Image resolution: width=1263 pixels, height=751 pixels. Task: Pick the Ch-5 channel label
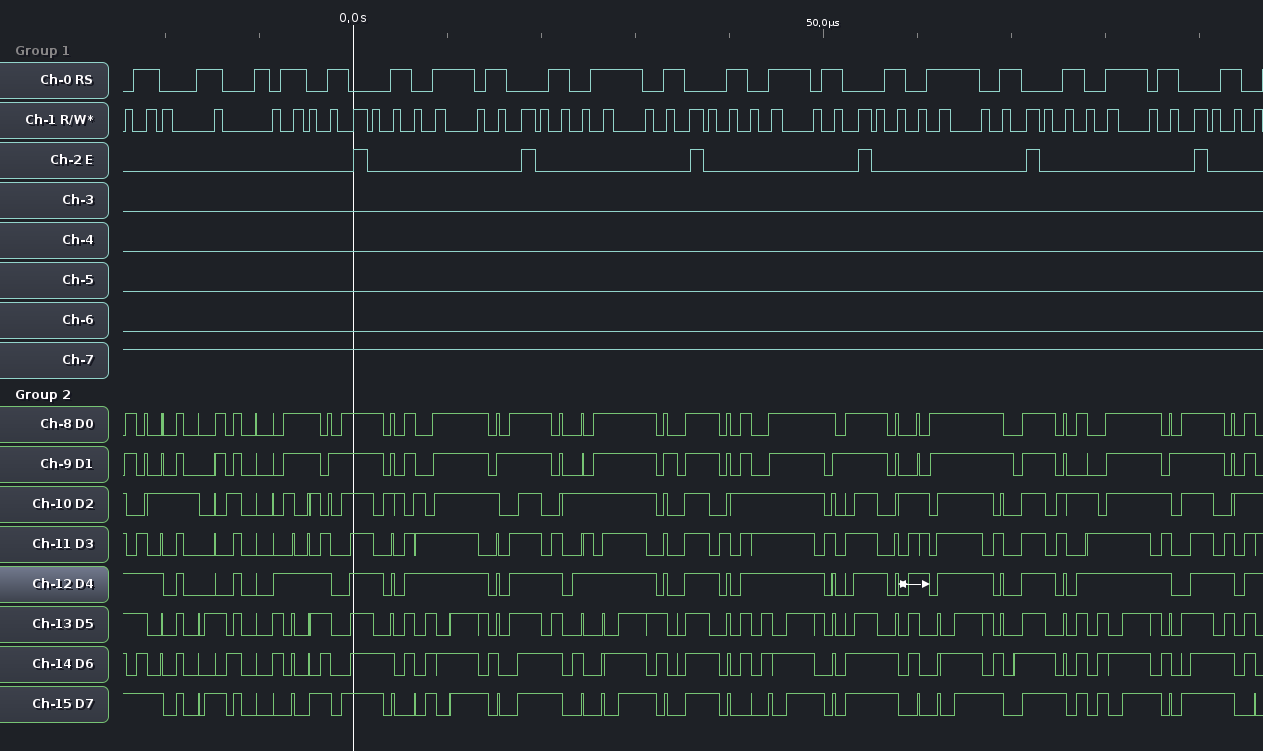click(55, 280)
